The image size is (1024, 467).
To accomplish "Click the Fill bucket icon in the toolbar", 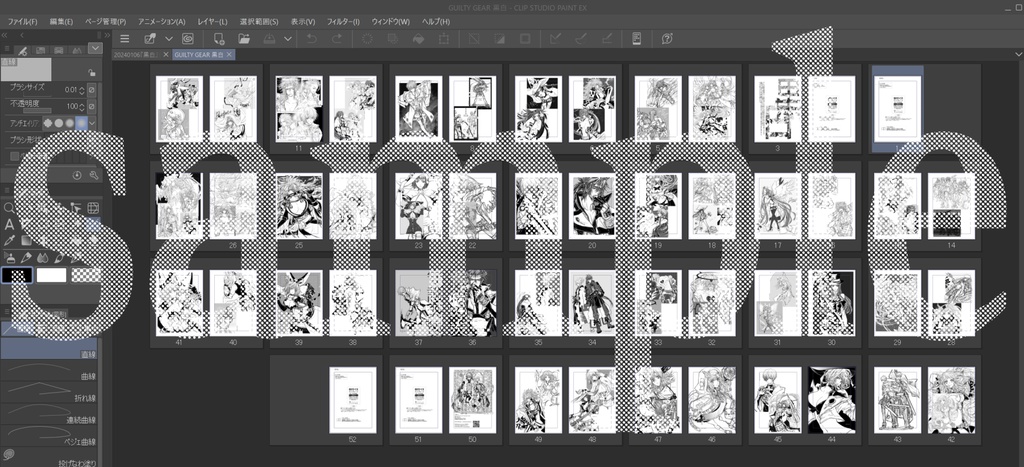I will (419, 39).
